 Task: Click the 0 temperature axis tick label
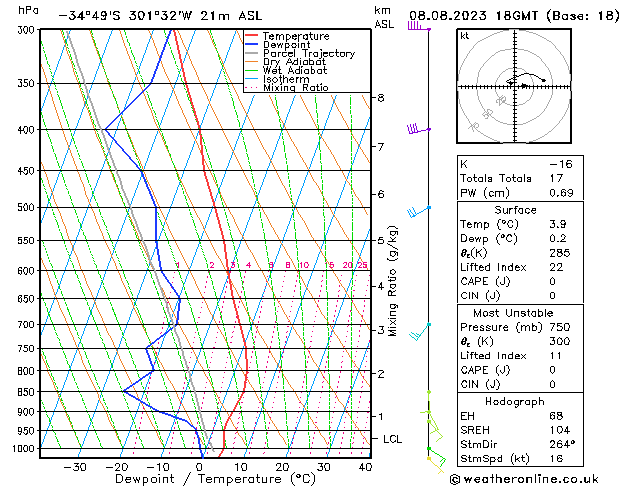(x=199, y=467)
